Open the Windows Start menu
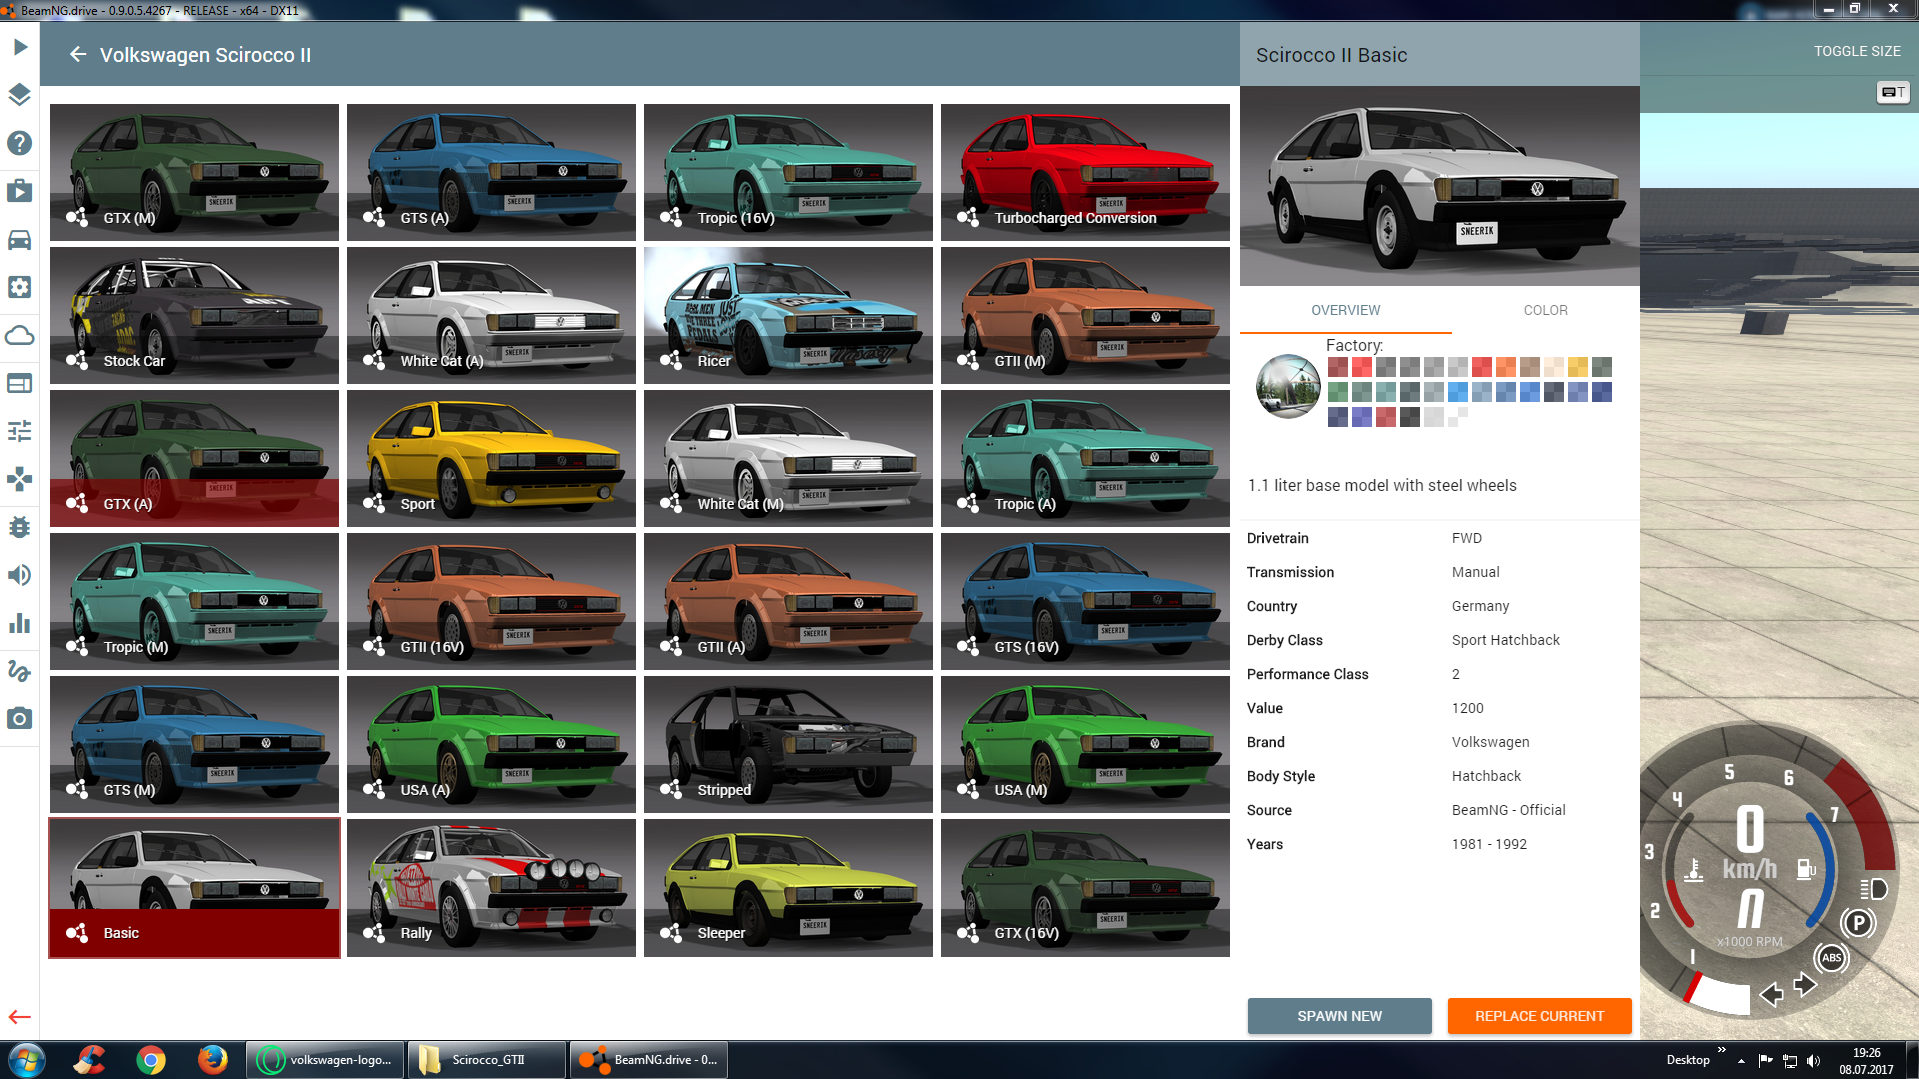The image size is (1919, 1079). pos(27,1060)
